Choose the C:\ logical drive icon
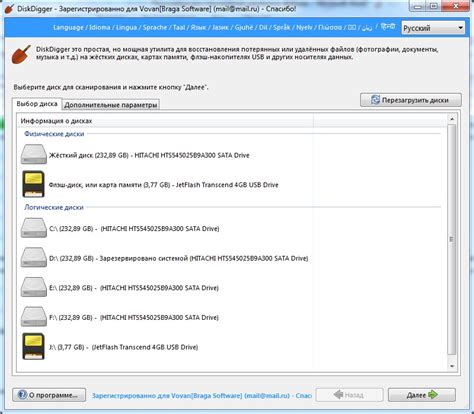 (x=34, y=228)
